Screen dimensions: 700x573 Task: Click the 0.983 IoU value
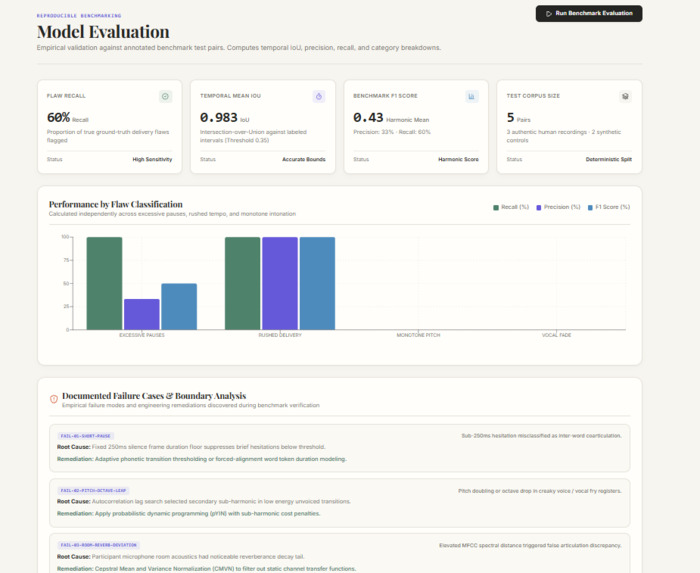point(219,117)
